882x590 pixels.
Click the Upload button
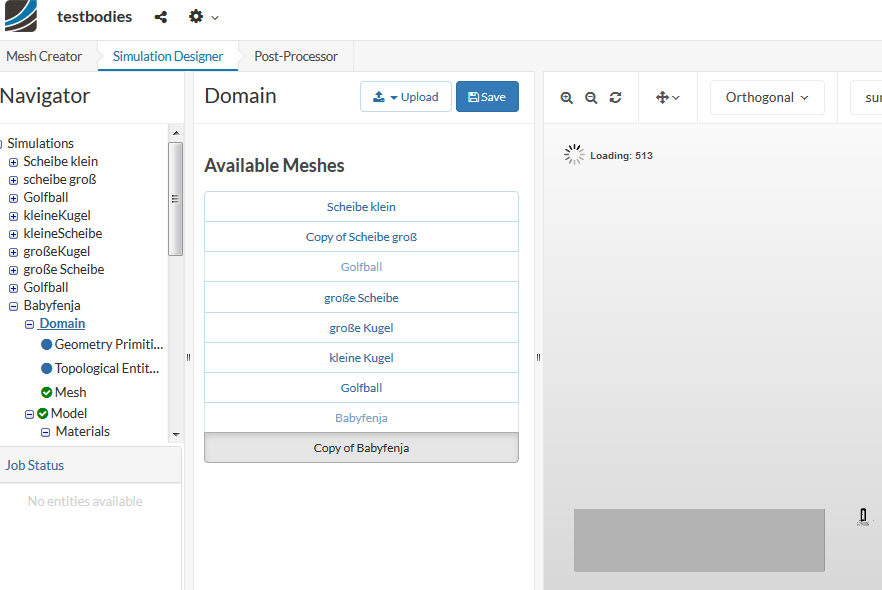click(x=406, y=97)
